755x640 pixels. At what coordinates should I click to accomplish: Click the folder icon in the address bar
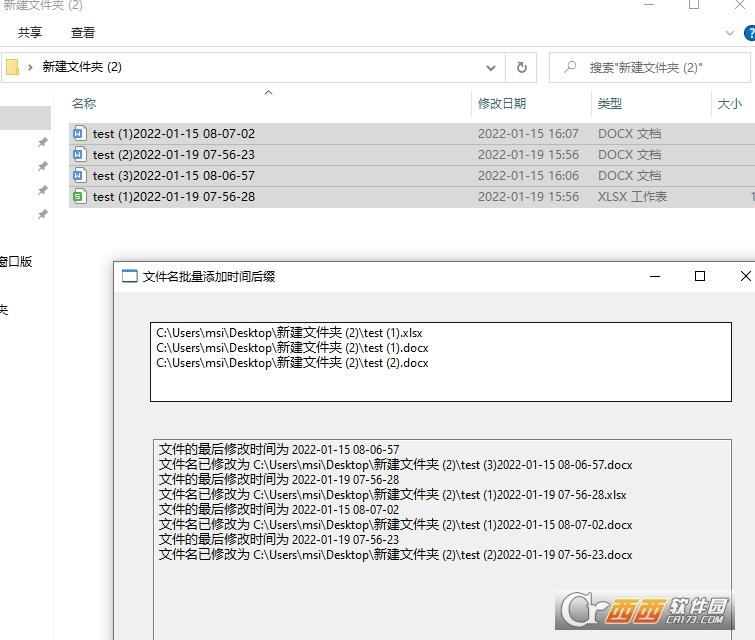click(12, 67)
